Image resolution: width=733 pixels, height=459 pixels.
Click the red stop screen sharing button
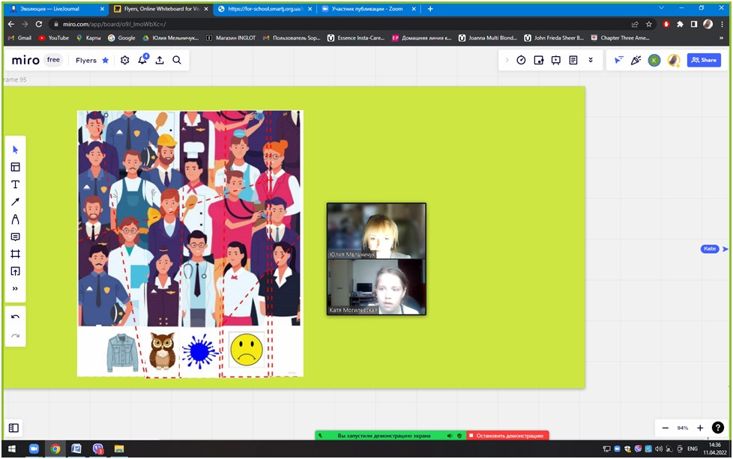(509, 436)
